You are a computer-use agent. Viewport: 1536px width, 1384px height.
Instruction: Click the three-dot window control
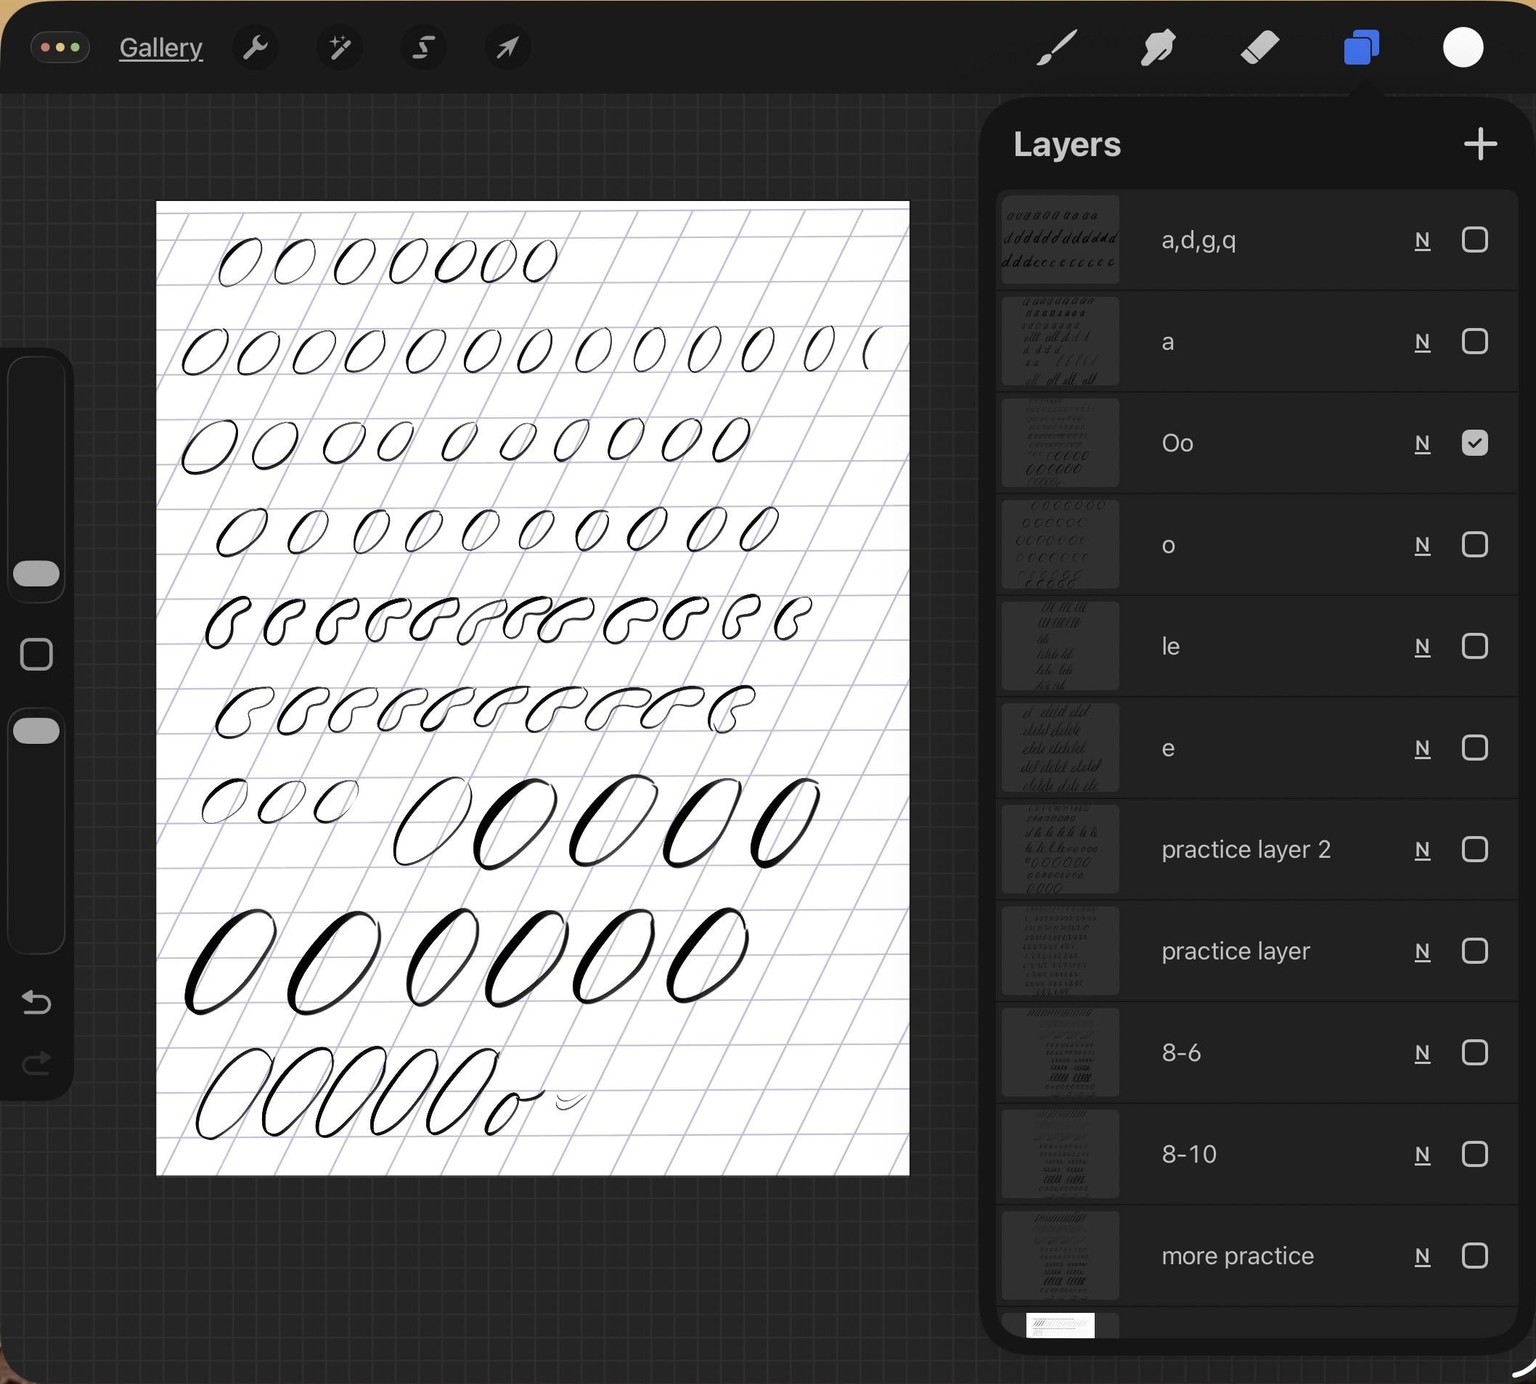tap(60, 47)
